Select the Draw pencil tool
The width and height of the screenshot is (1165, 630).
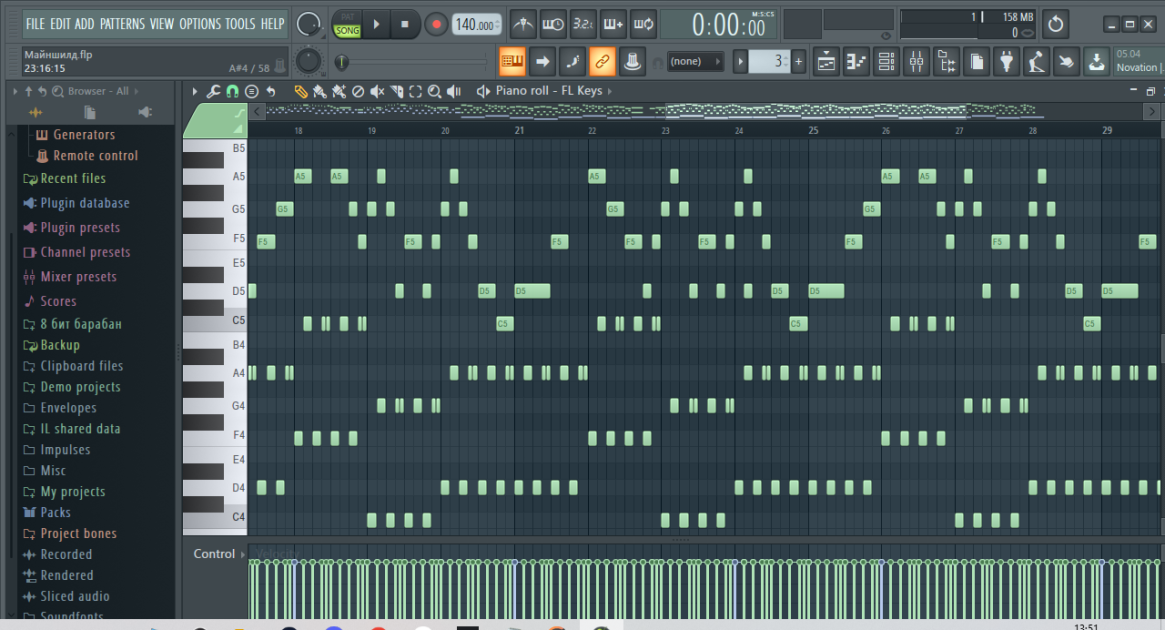tap(300, 91)
